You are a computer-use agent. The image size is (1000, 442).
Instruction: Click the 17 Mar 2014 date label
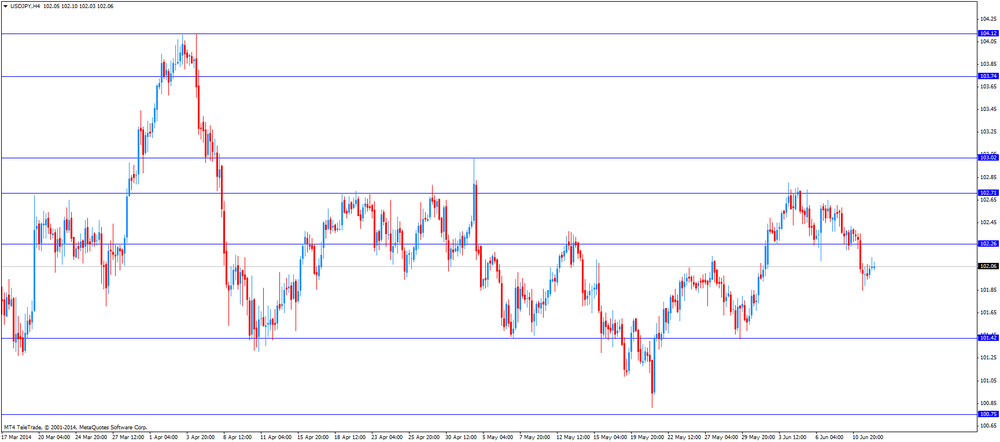16,437
